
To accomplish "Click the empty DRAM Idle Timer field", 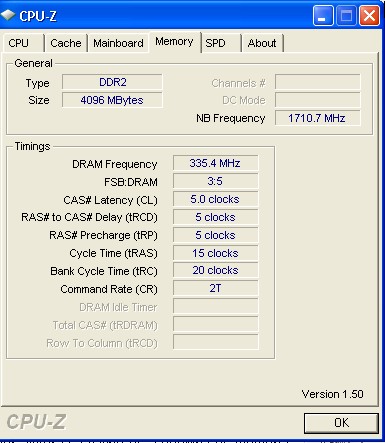I will [x=215, y=306].
